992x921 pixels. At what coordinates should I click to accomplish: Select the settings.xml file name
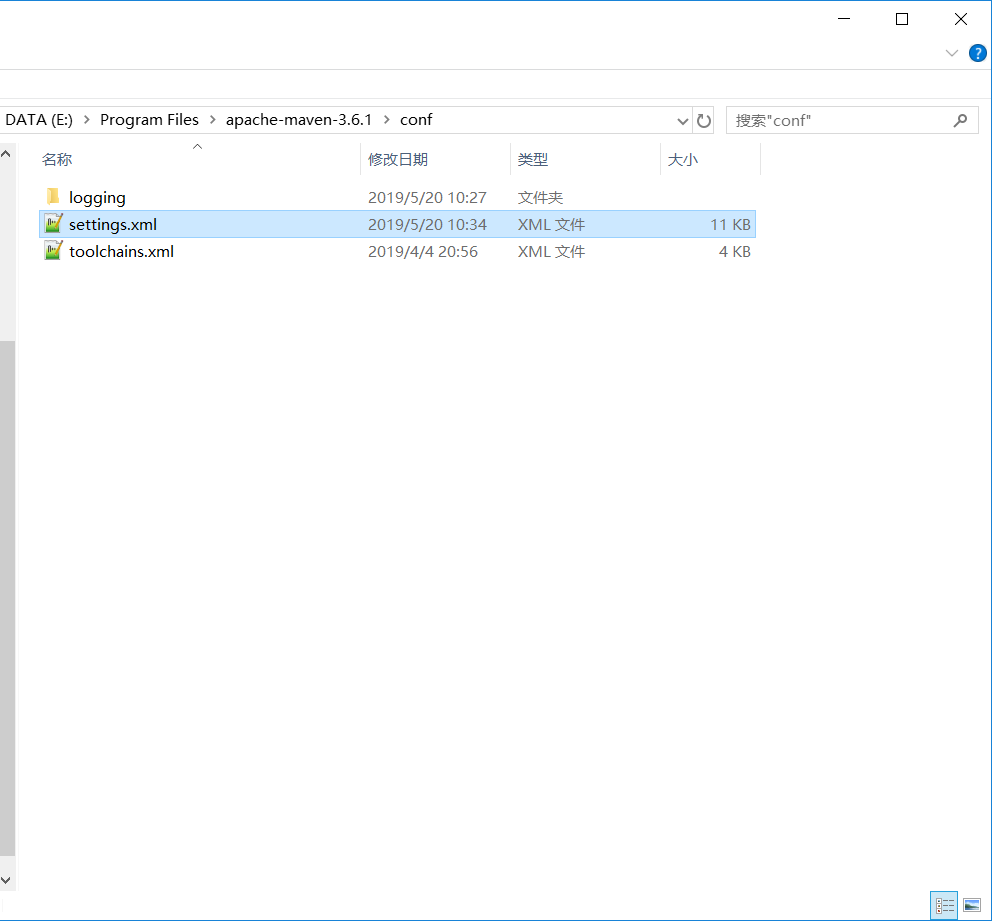113,225
